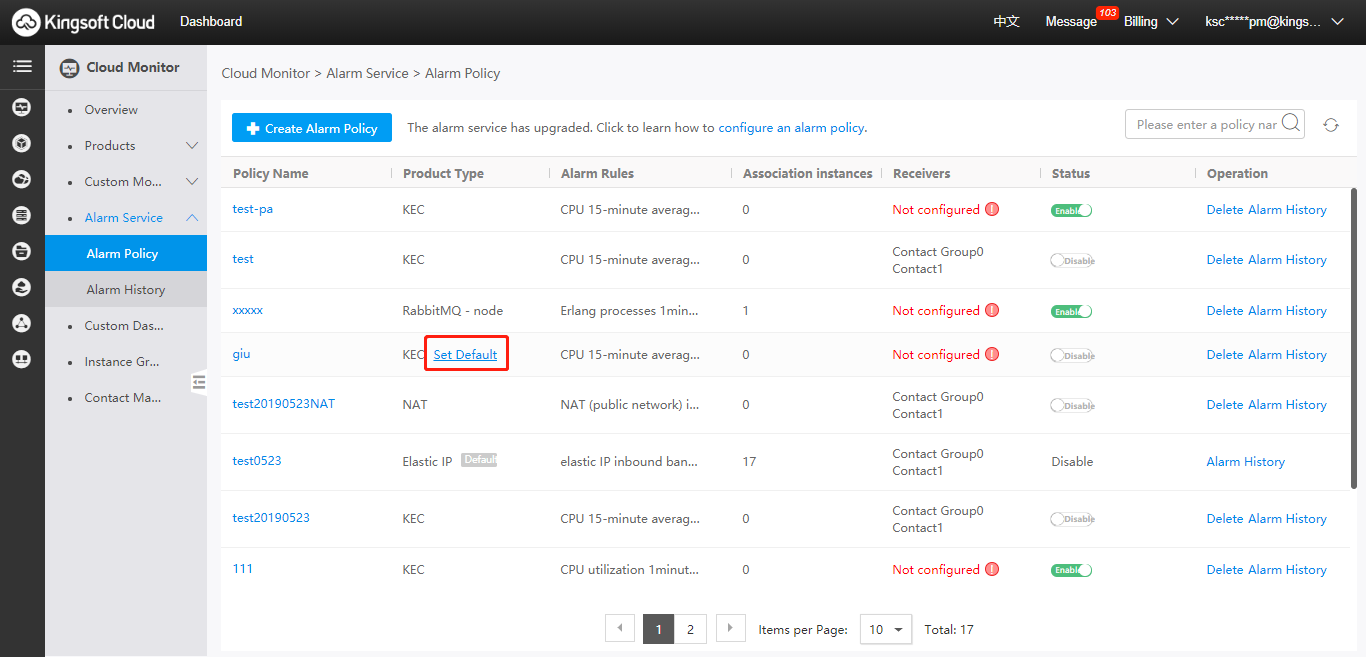This screenshot has width=1366, height=657.
Task: Click the Kingsoft Cloud logo
Action: pos(84,22)
